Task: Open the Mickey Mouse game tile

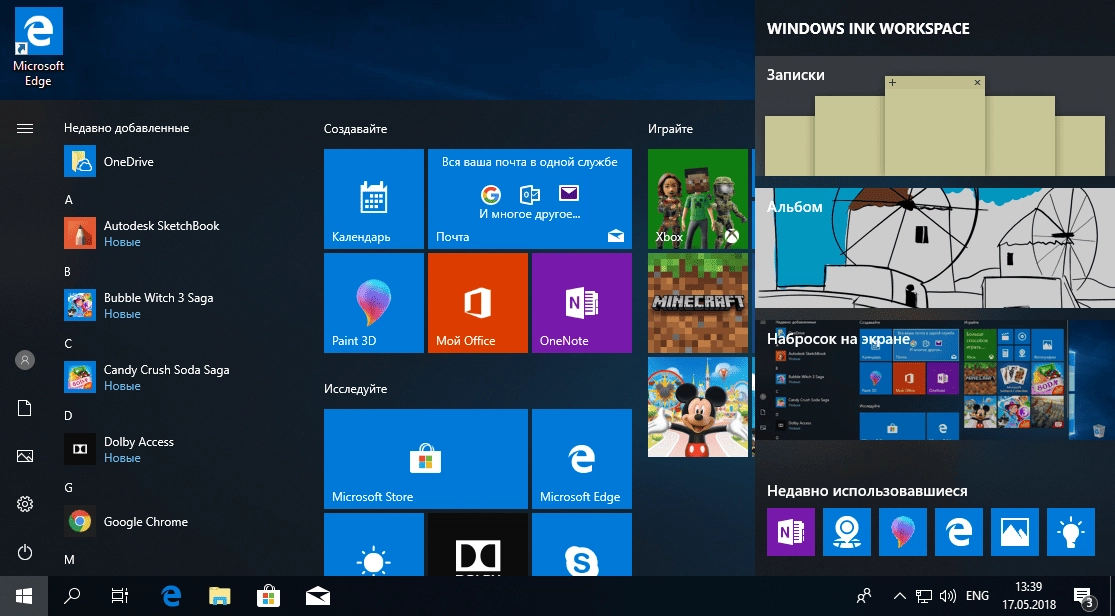Action: [698, 407]
